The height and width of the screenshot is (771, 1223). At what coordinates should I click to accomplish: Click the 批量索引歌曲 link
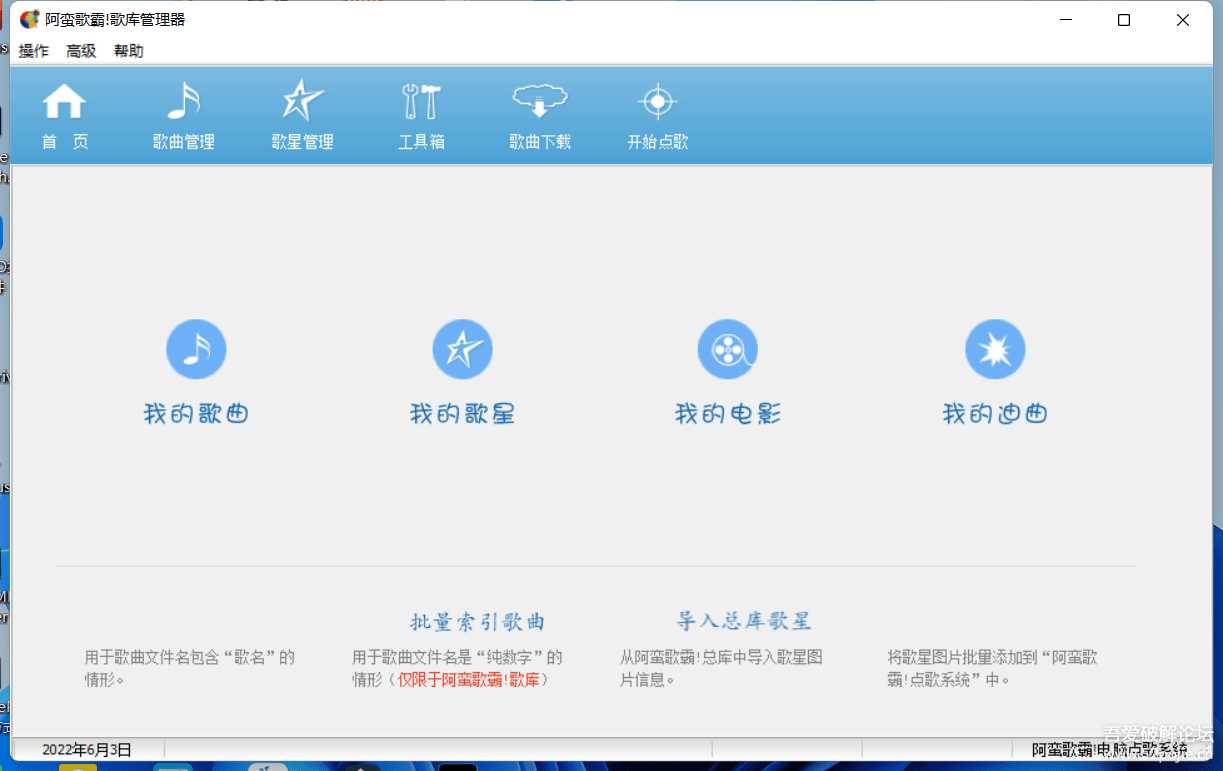(x=478, y=621)
